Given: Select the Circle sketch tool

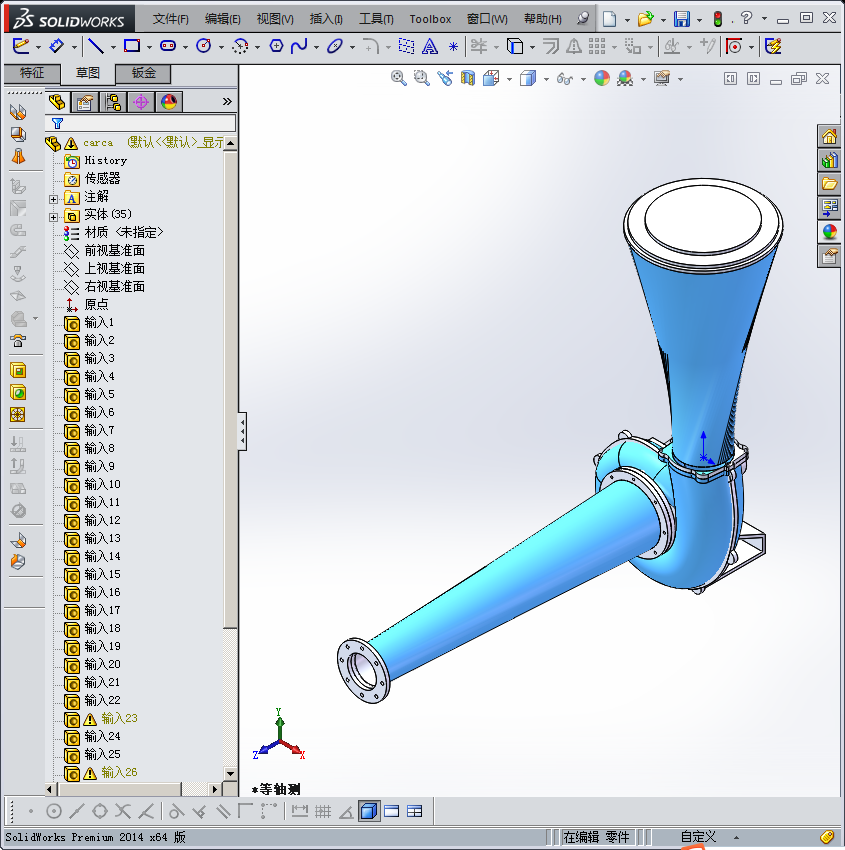Looking at the screenshot, I should coord(204,47).
